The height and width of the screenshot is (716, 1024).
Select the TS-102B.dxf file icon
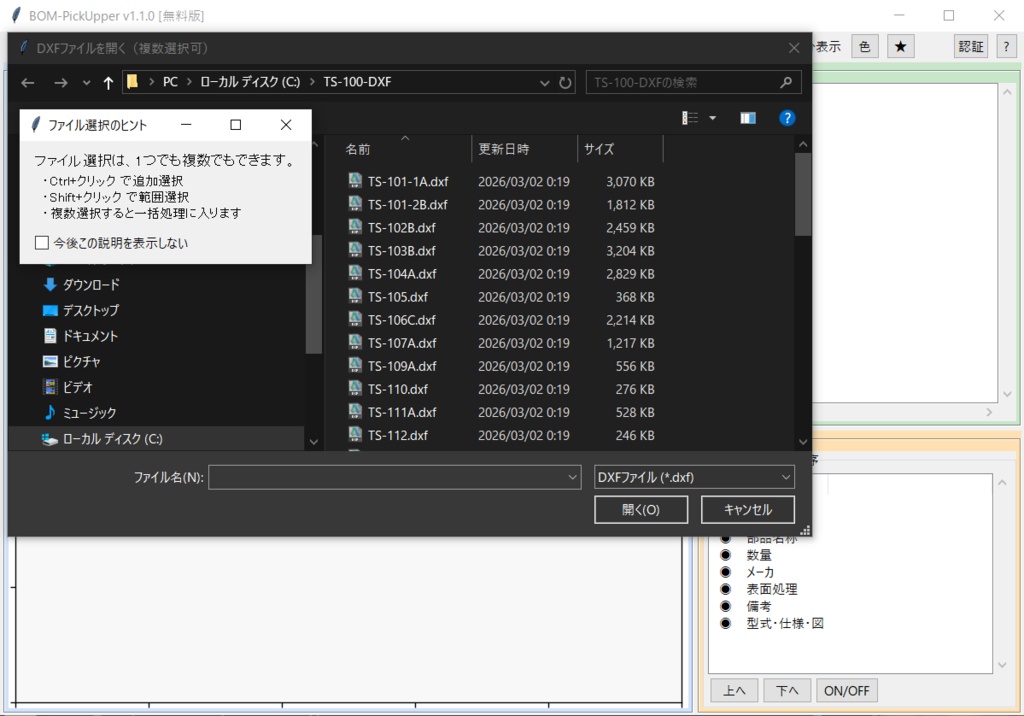[x=355, y=226]
